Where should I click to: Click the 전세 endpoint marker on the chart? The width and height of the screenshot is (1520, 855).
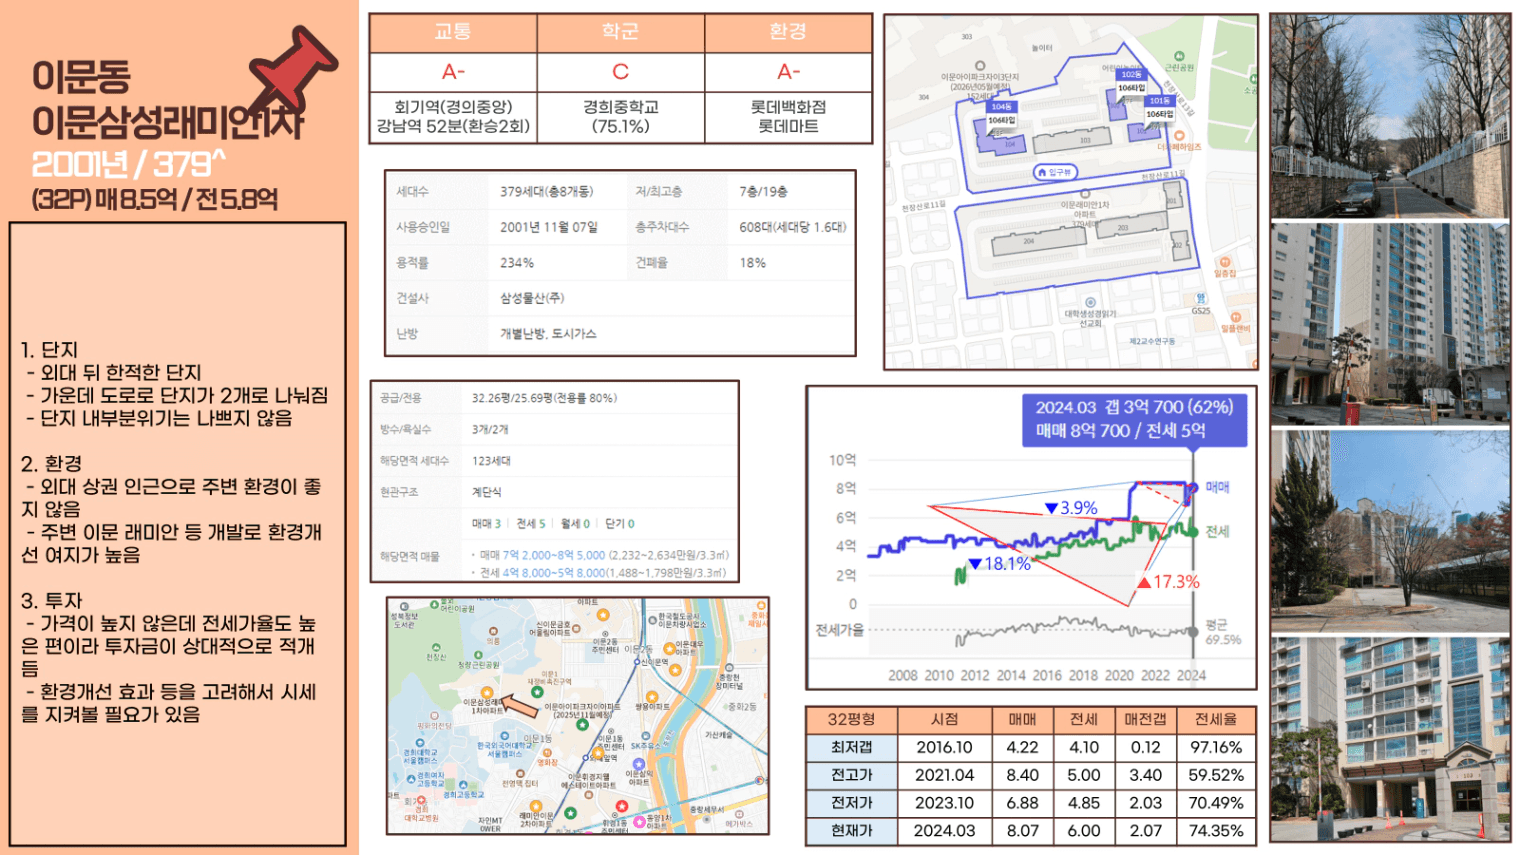pos(1193,531)
